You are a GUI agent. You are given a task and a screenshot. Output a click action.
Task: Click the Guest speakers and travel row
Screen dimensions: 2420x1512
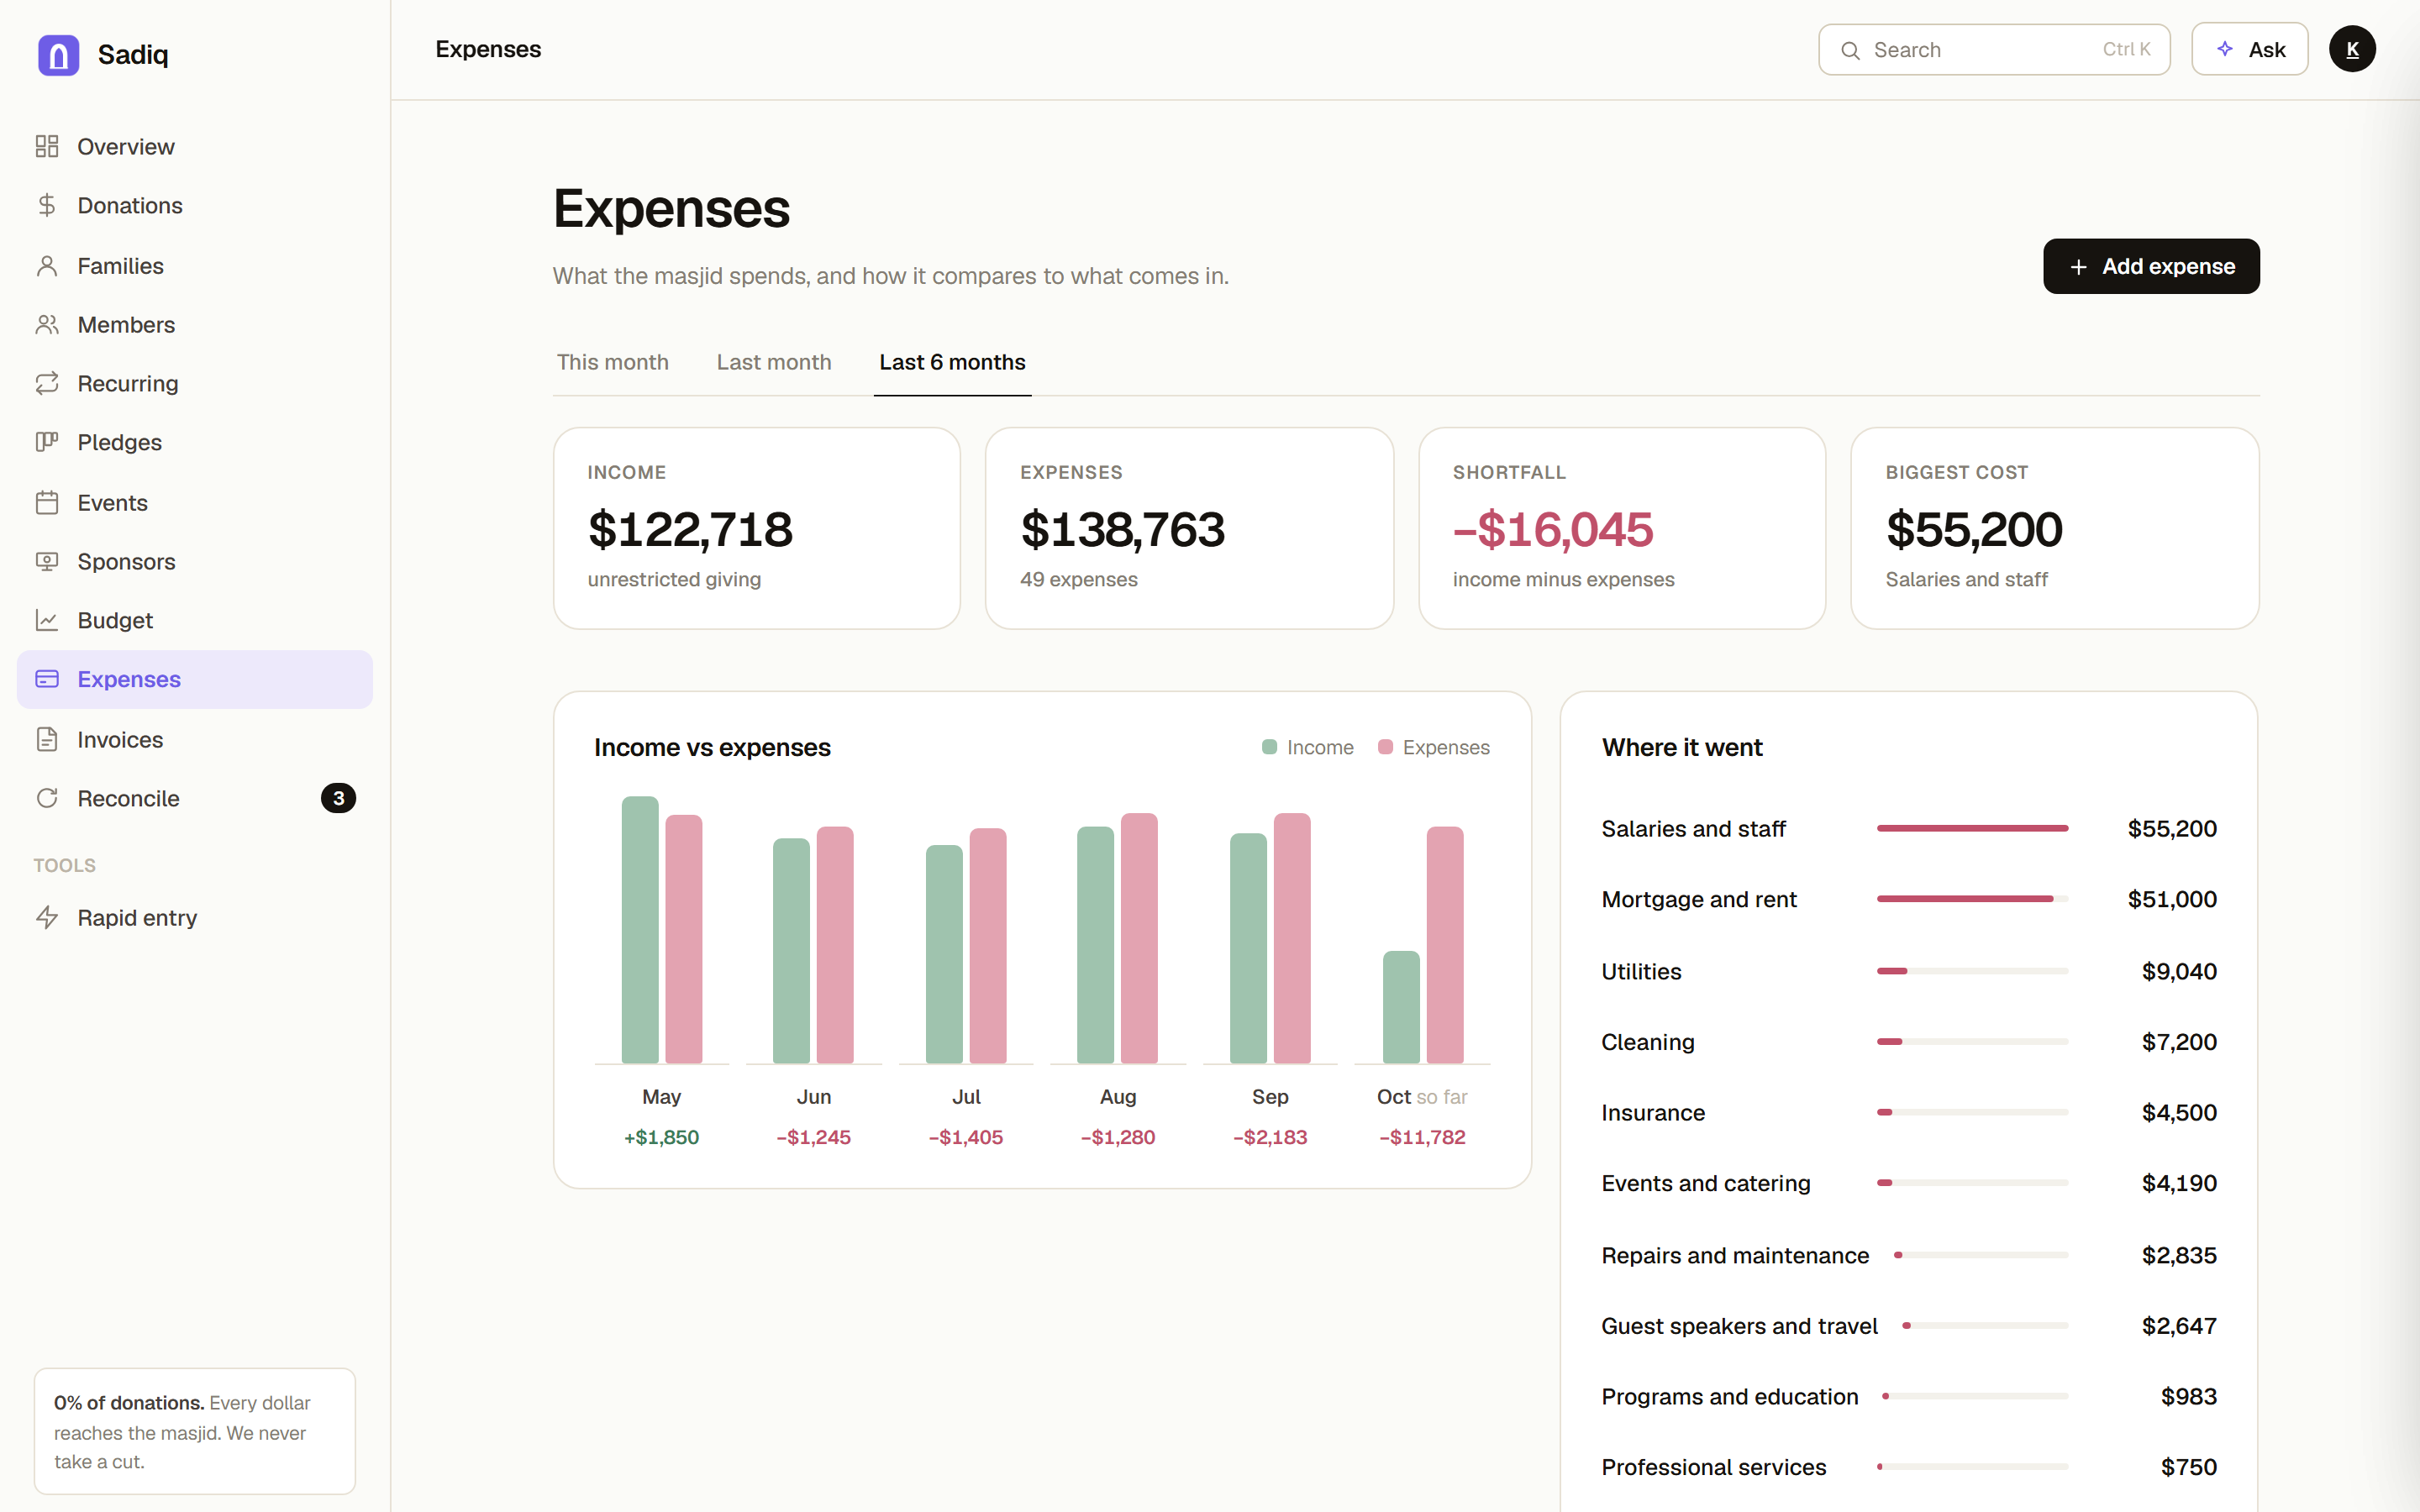click(1909, 1325)
